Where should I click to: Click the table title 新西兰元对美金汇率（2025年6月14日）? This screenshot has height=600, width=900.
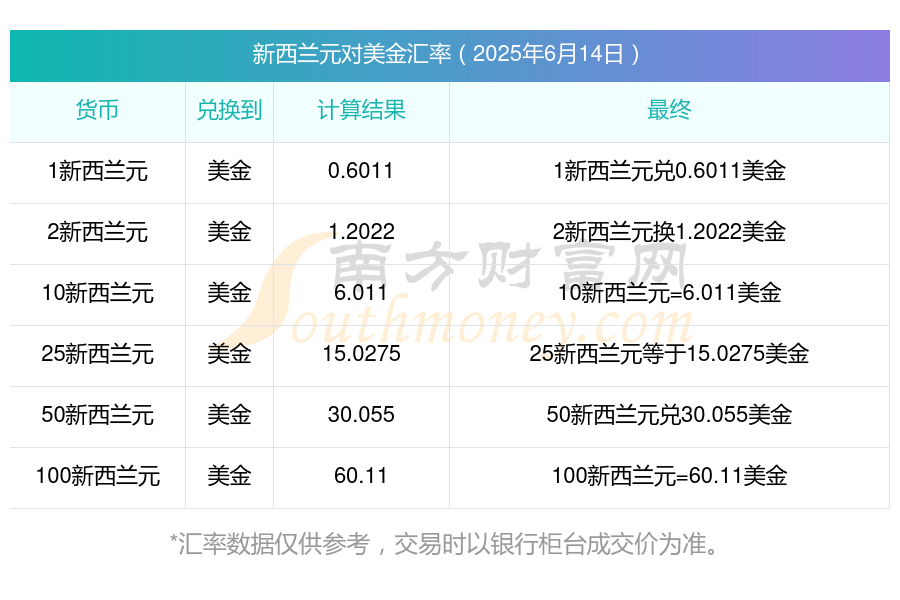point(446,54)
